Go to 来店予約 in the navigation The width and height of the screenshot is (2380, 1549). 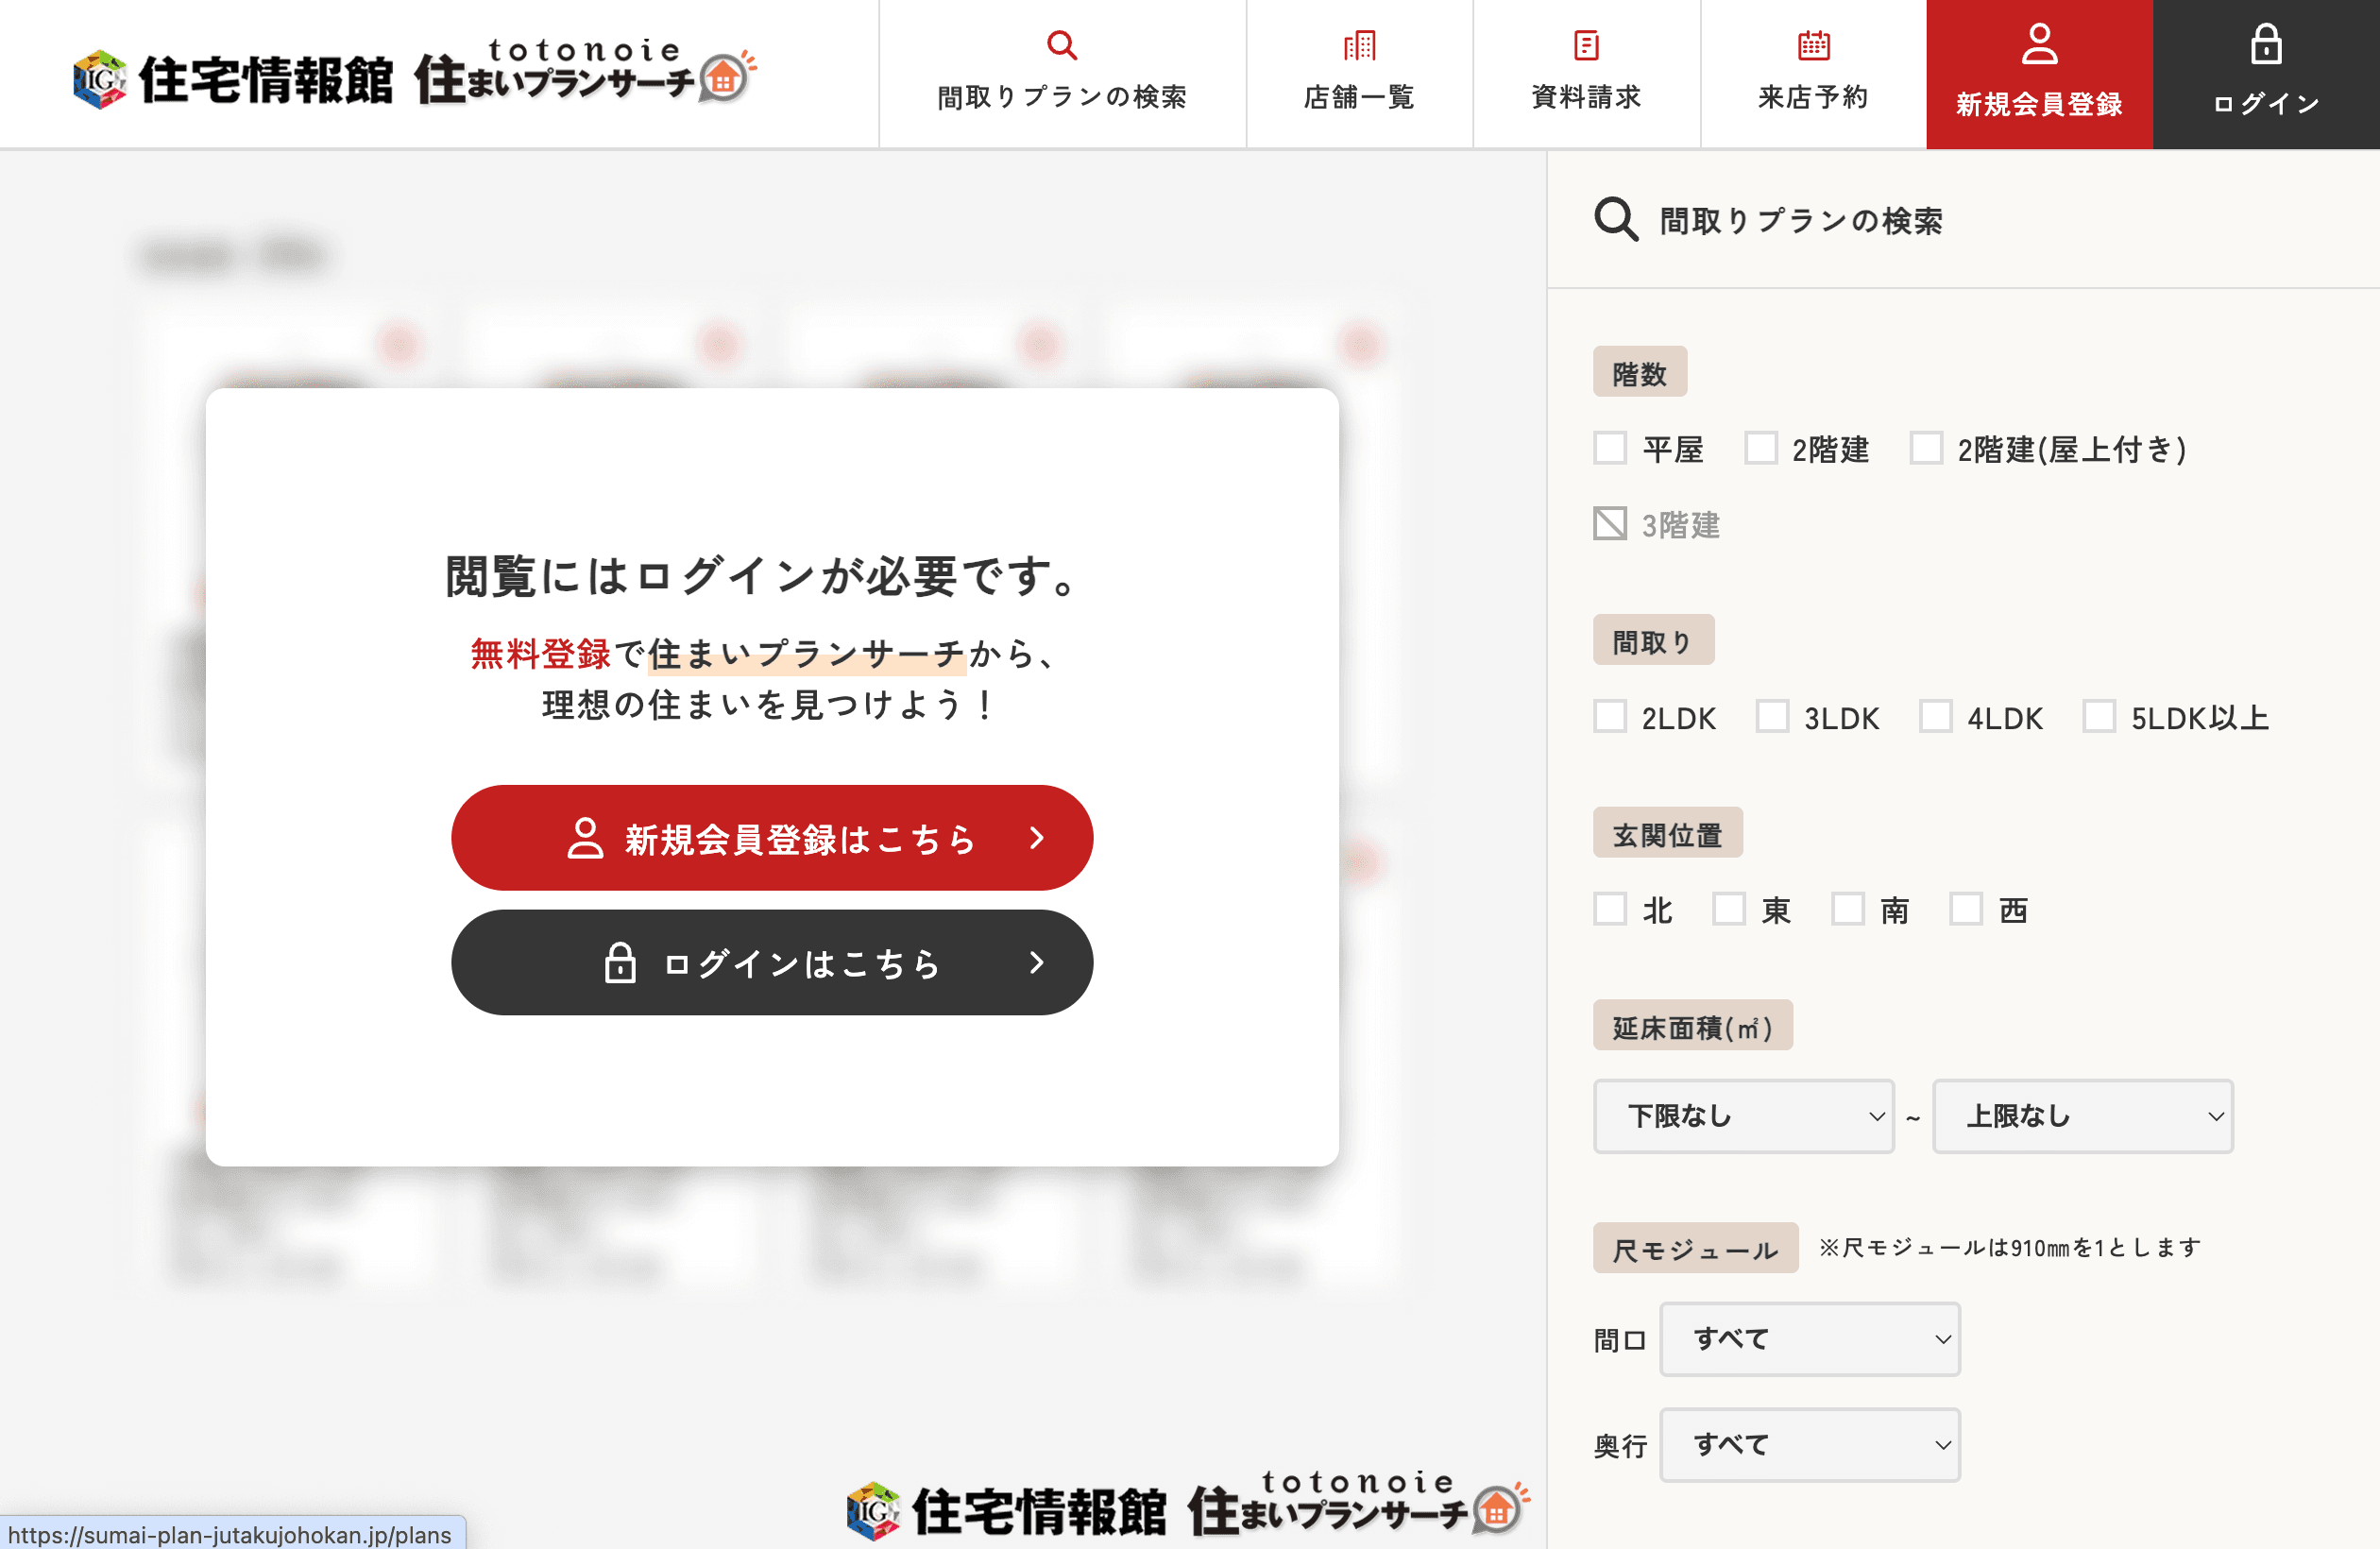(1813, 96)
